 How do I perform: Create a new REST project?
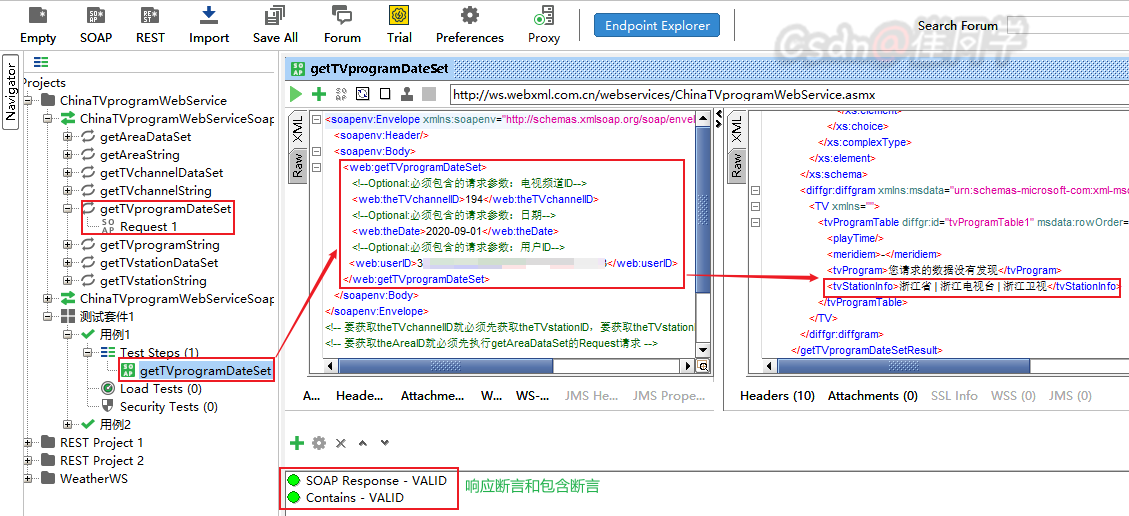click(x=150, y=25)
